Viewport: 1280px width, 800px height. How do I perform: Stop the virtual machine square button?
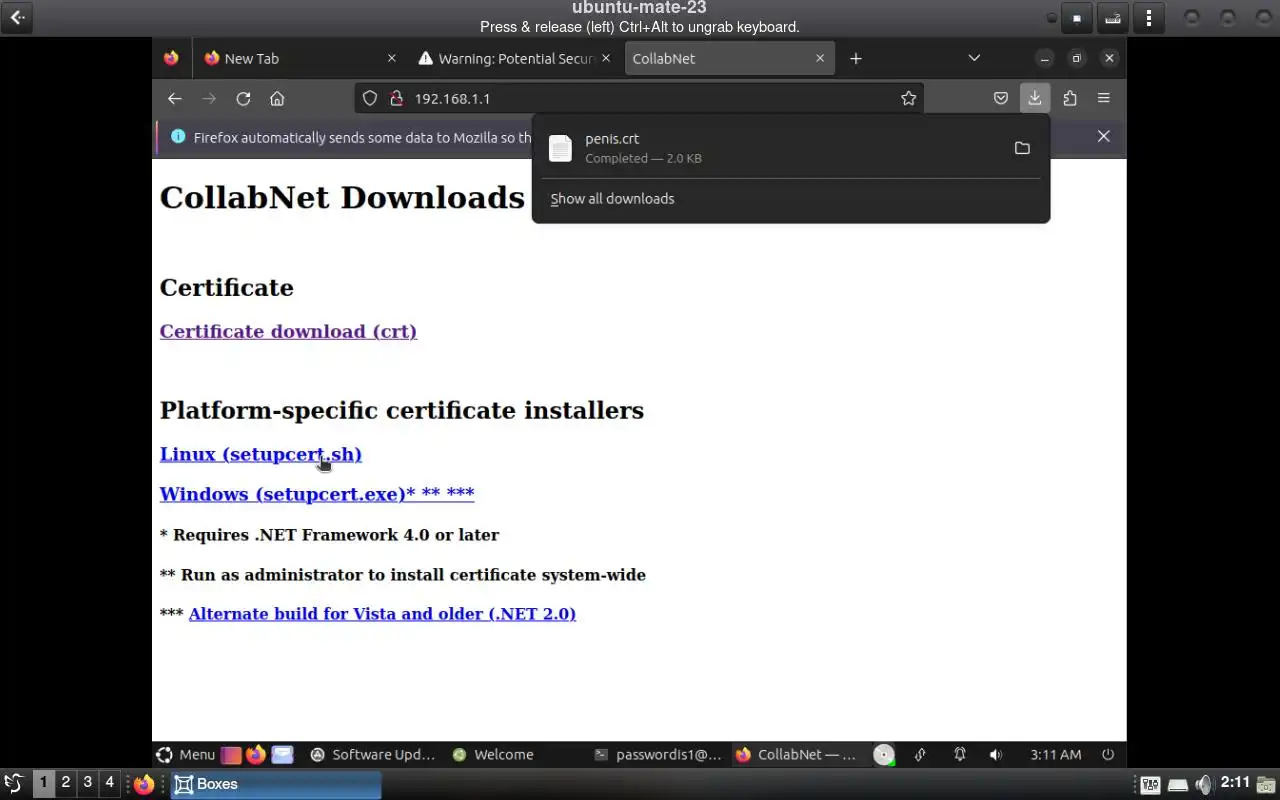pyautogui.click(x=1077, y=18)
